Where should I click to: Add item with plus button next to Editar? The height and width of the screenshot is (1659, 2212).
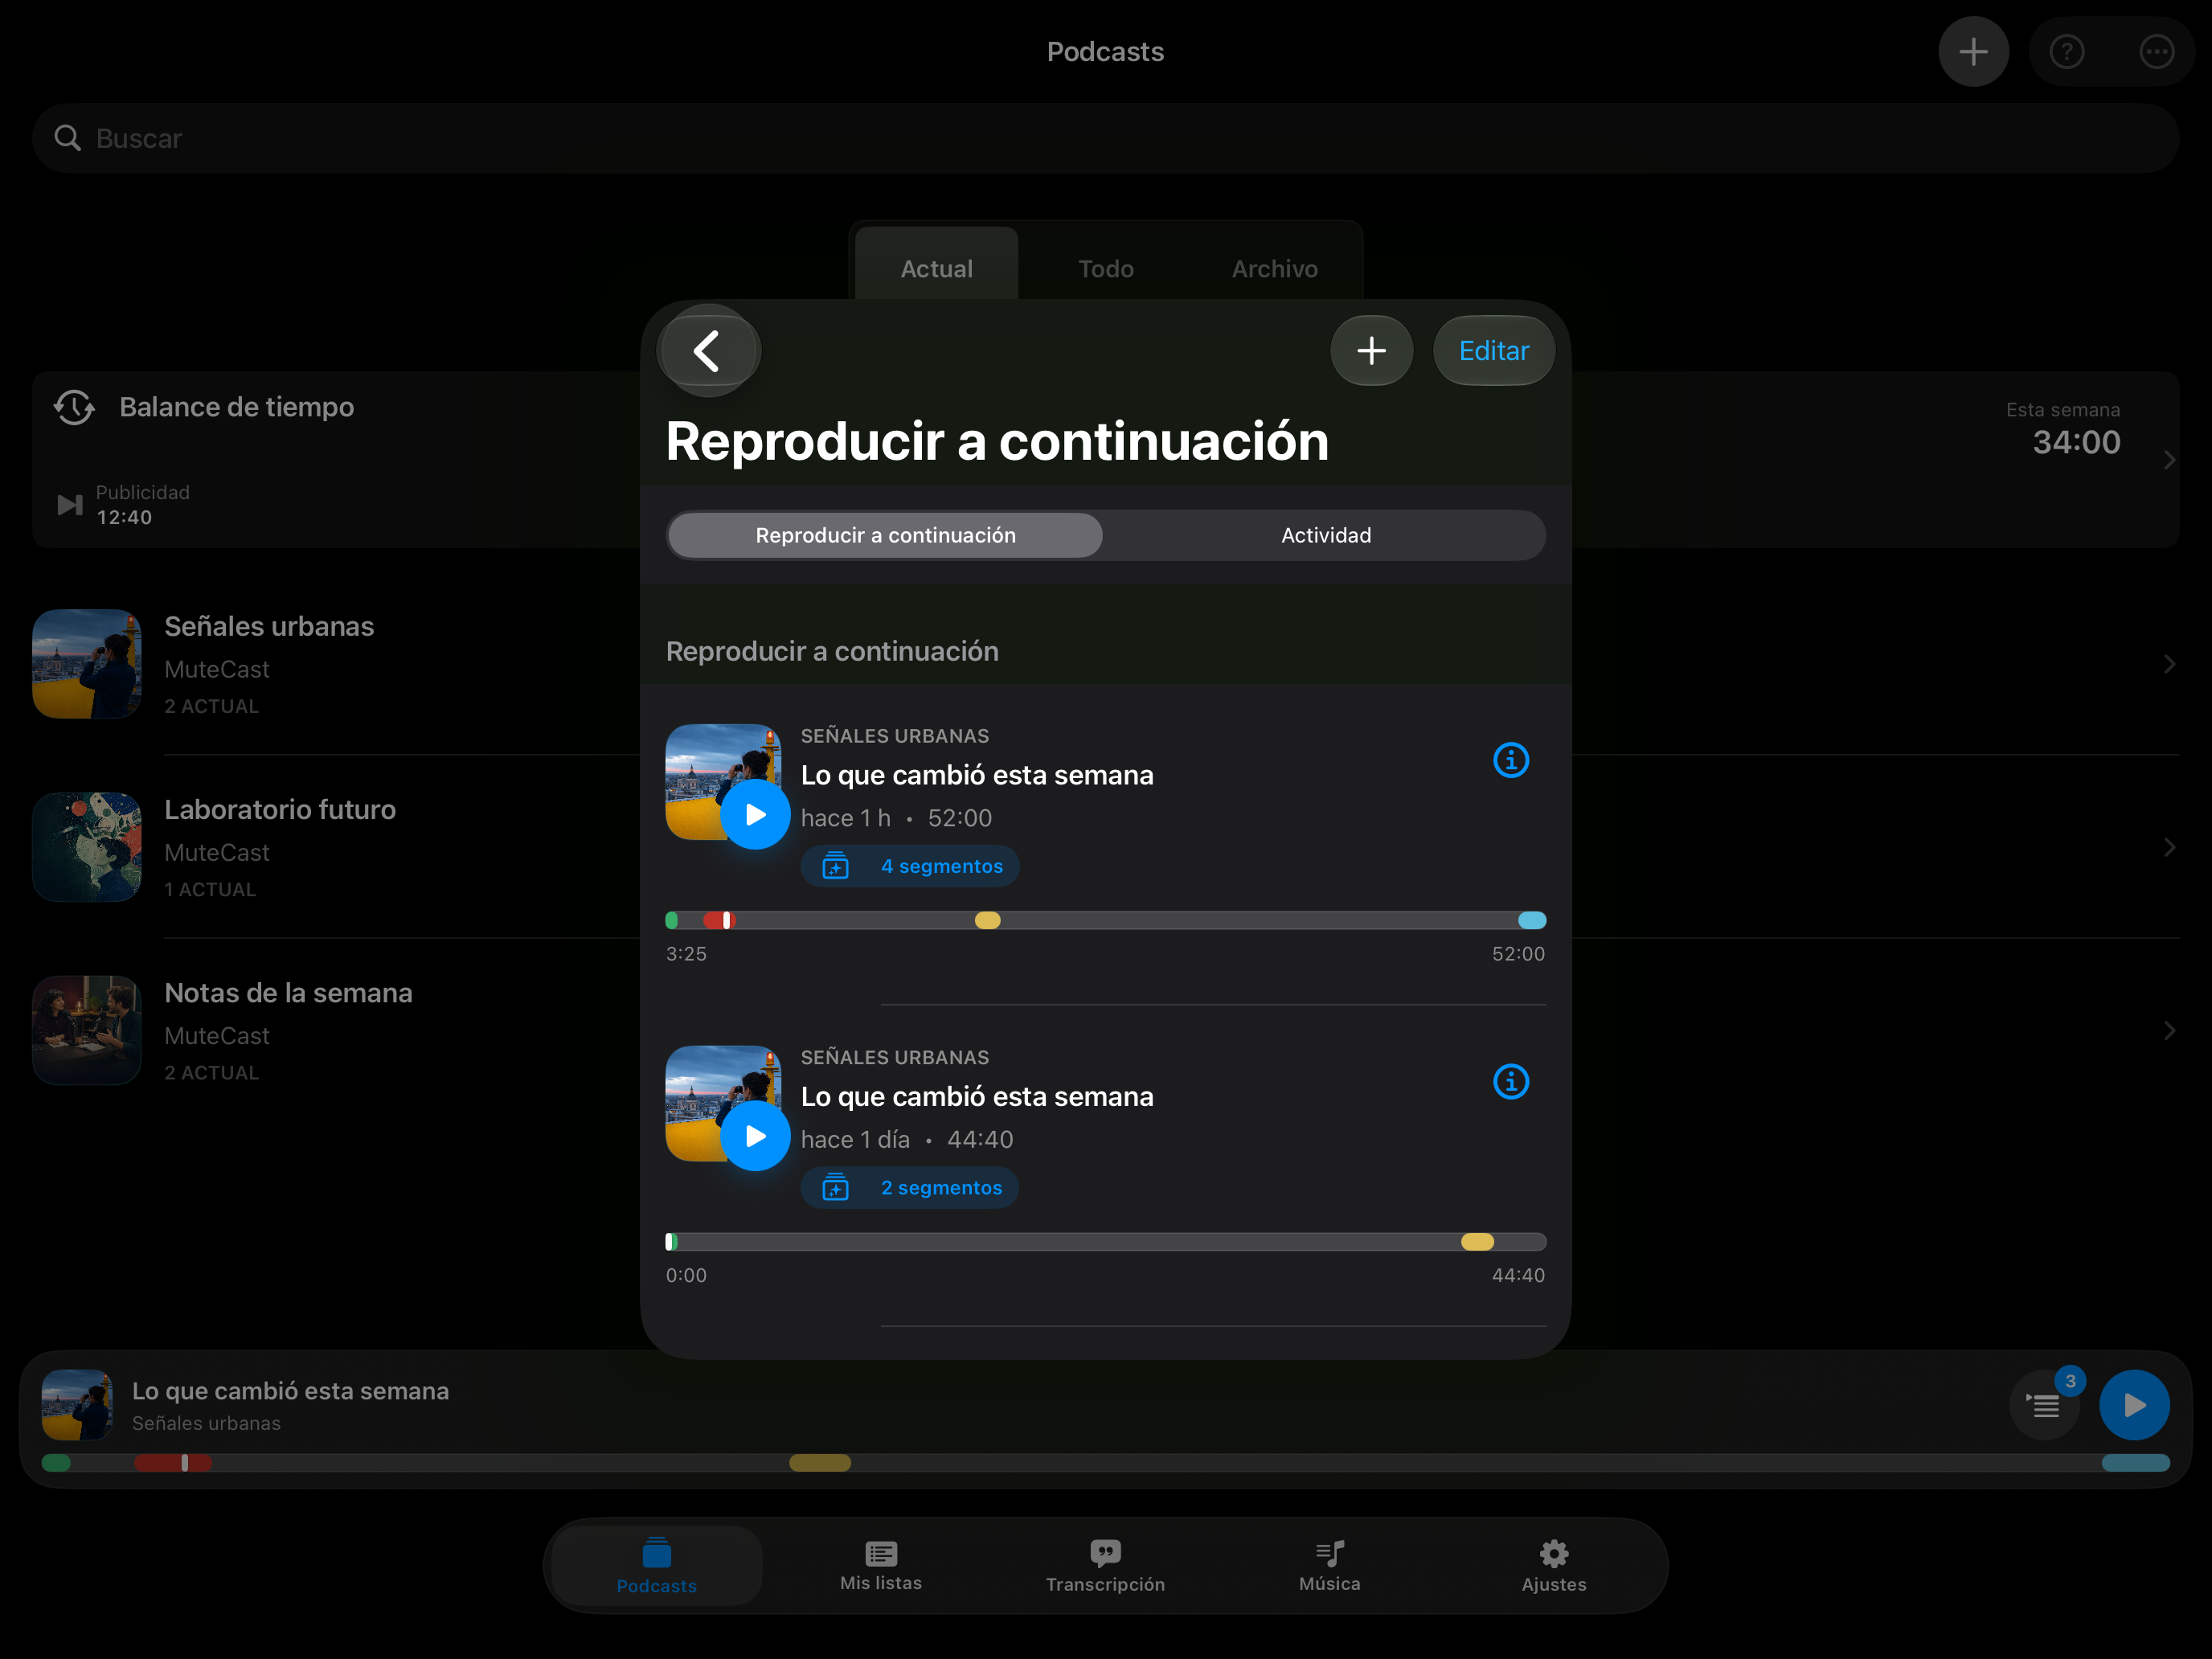point(1371,351)
